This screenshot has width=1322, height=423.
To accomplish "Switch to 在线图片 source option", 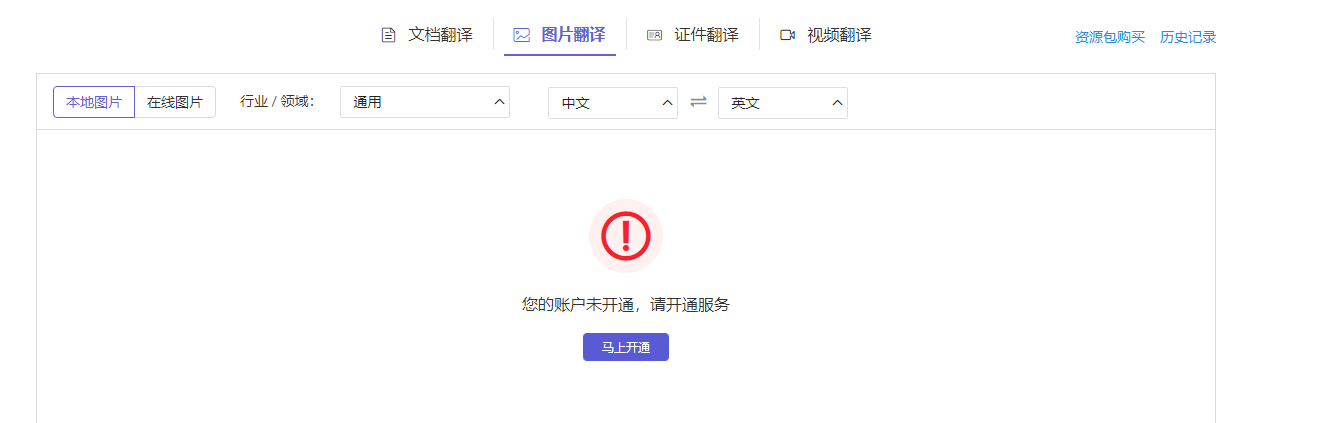I will tap(175, 102).
